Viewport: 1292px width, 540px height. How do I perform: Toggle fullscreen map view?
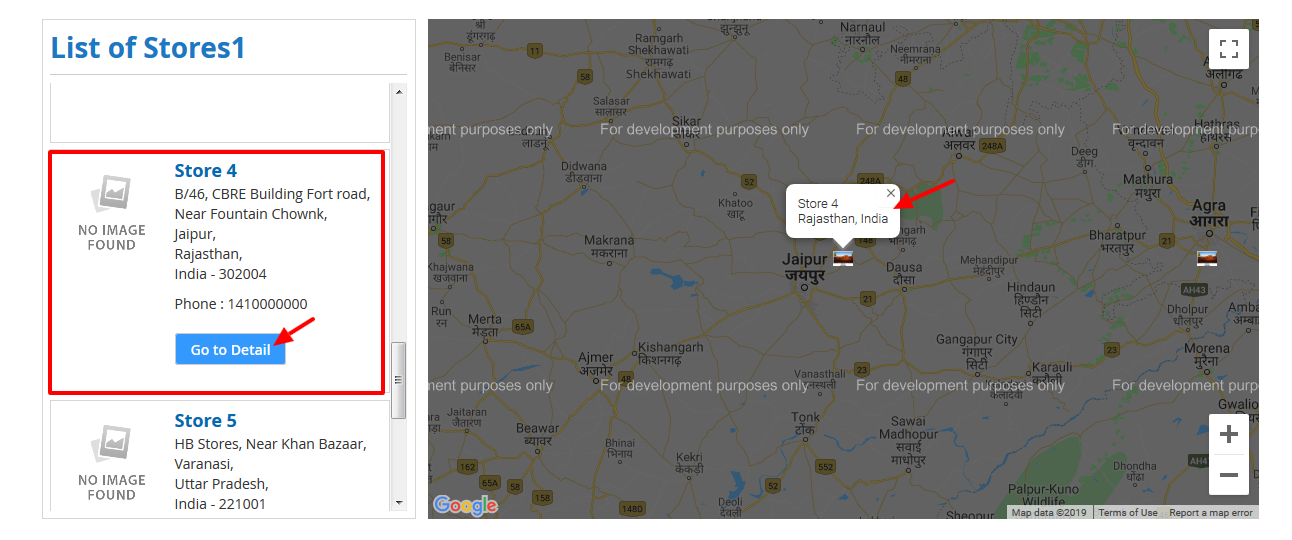(1229, 48)
